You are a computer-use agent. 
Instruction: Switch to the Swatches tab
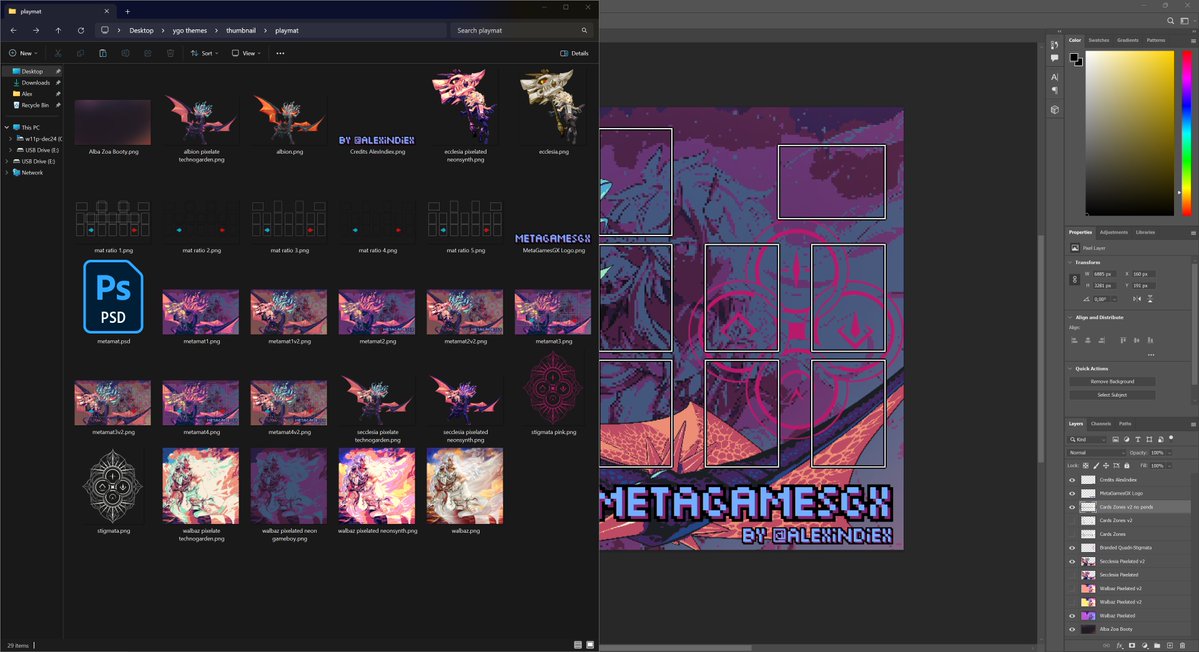click(1098, 40)
